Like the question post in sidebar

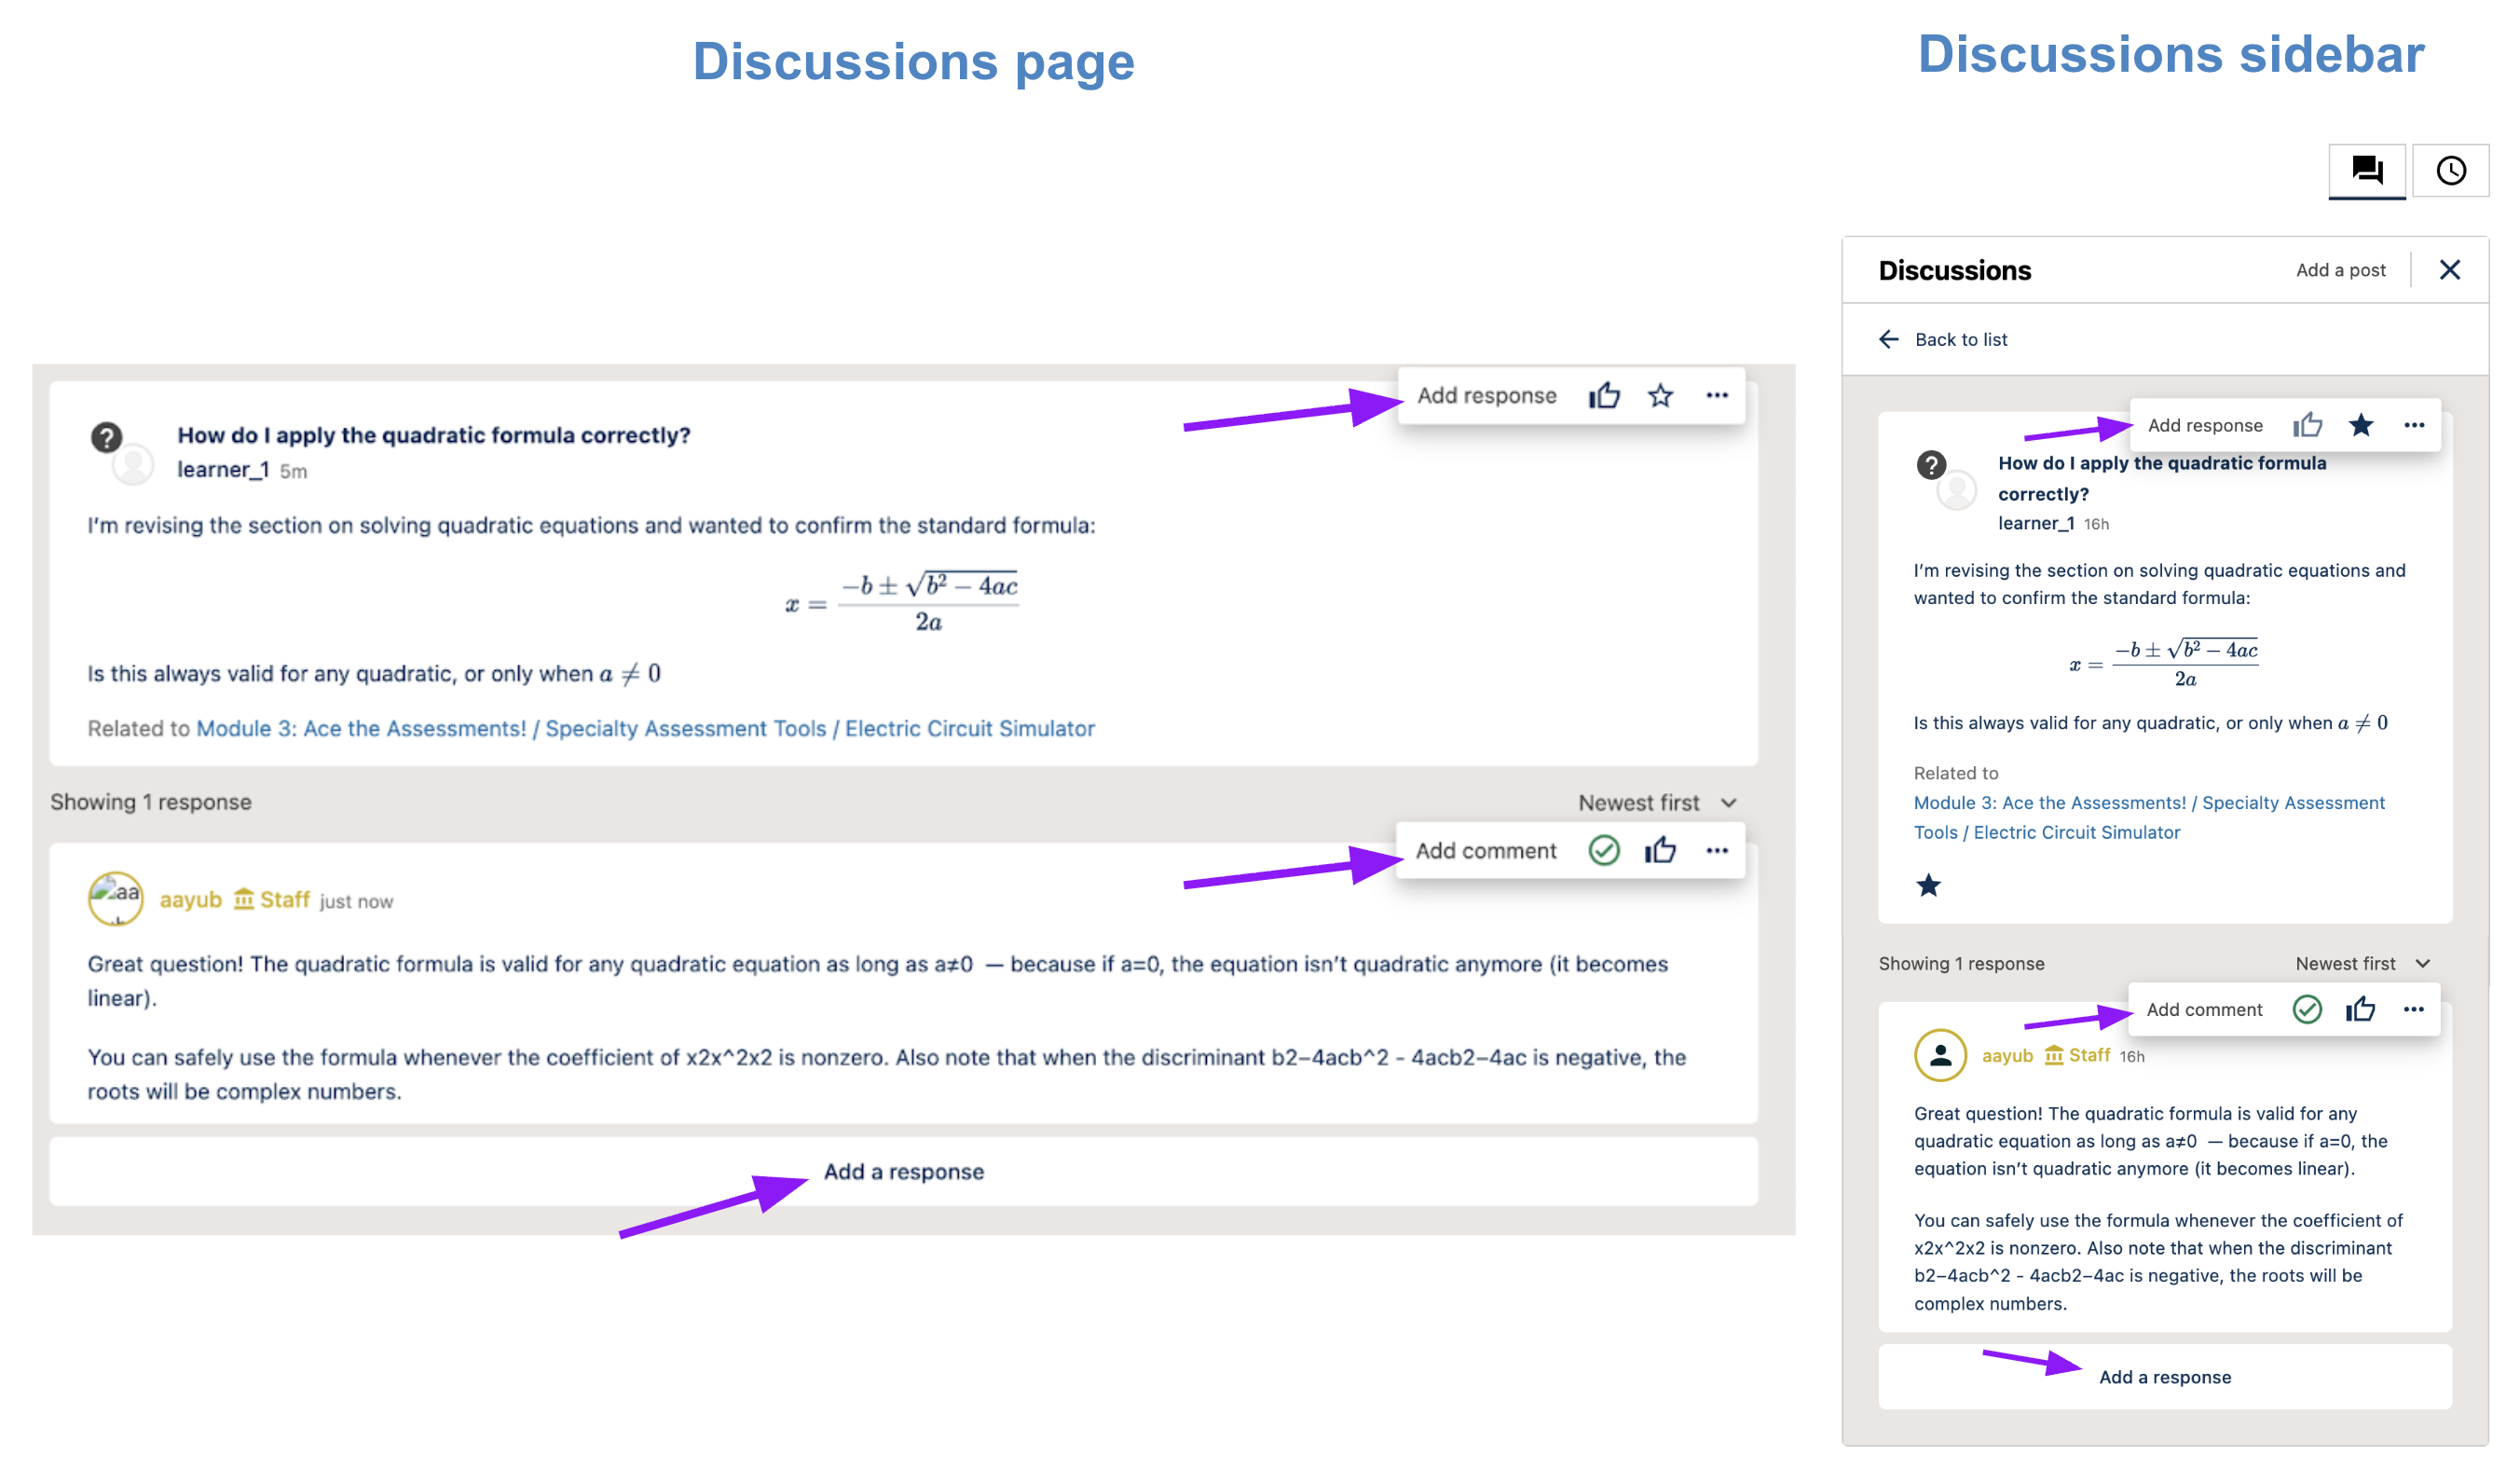2307,426
